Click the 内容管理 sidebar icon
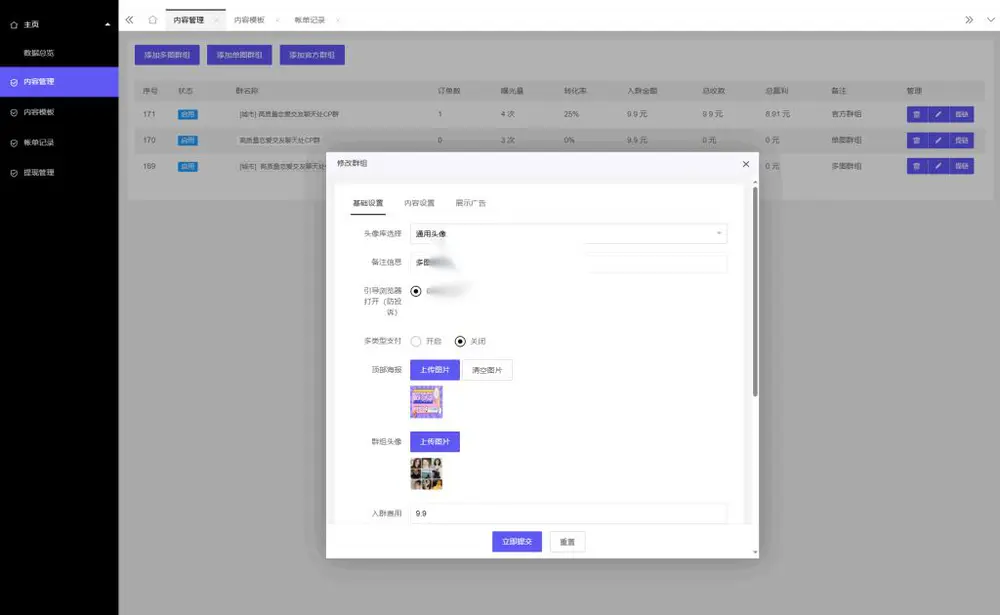The height and width of the screenshot is (615, 1000). click(14, 82)
